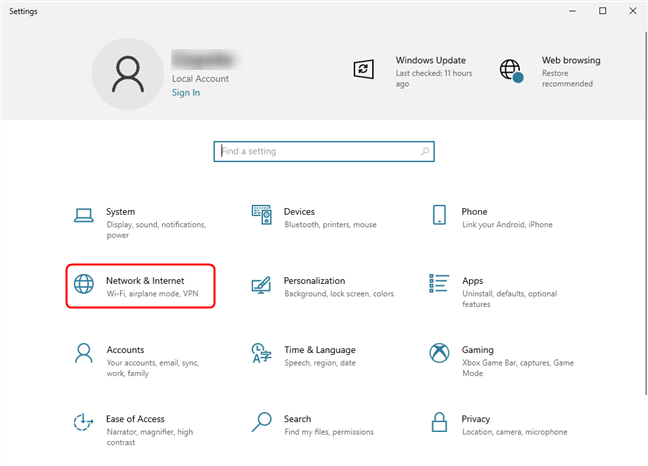Minimize the Settings window

pyautogui.click(x=572, y=11)
